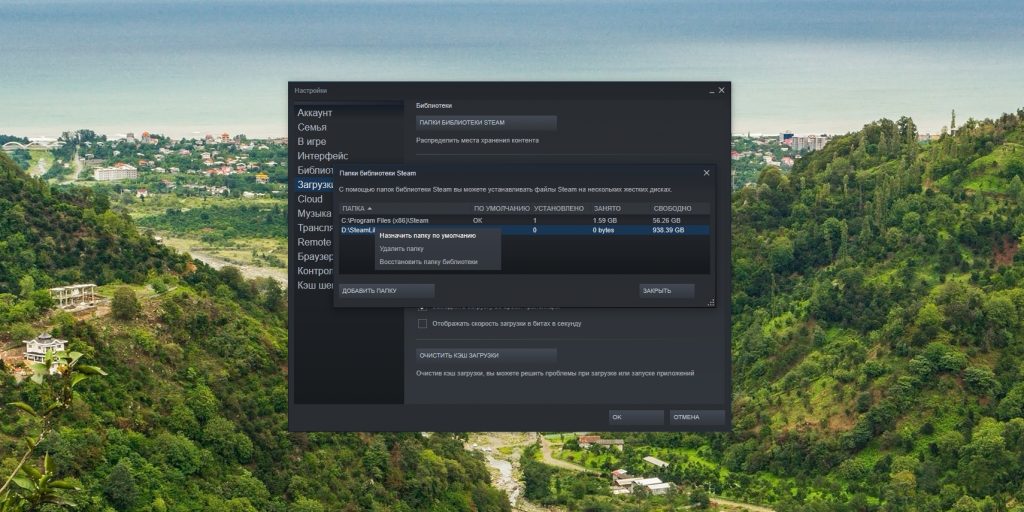Open ПАПКИ БИБЛИОТЕКИ STEAM button
1024x512 pixels.
click(x=486, y=123)
